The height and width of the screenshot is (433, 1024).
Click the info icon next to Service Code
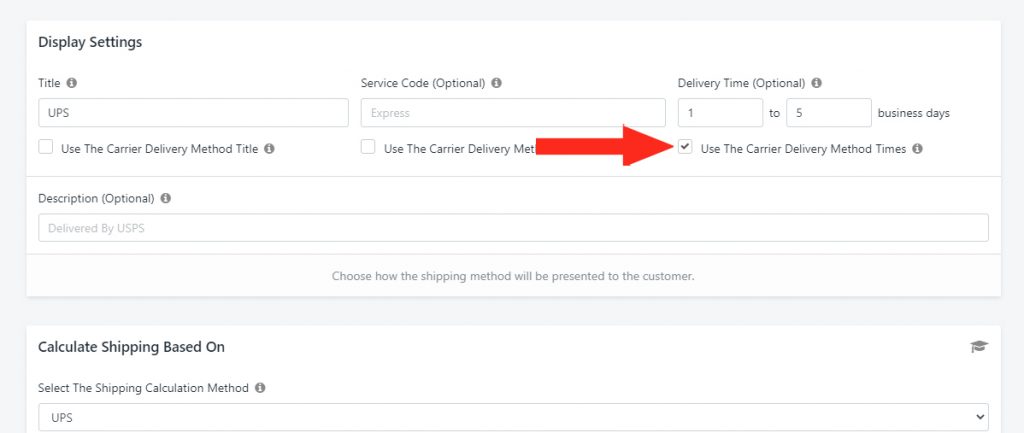point(496,83)
